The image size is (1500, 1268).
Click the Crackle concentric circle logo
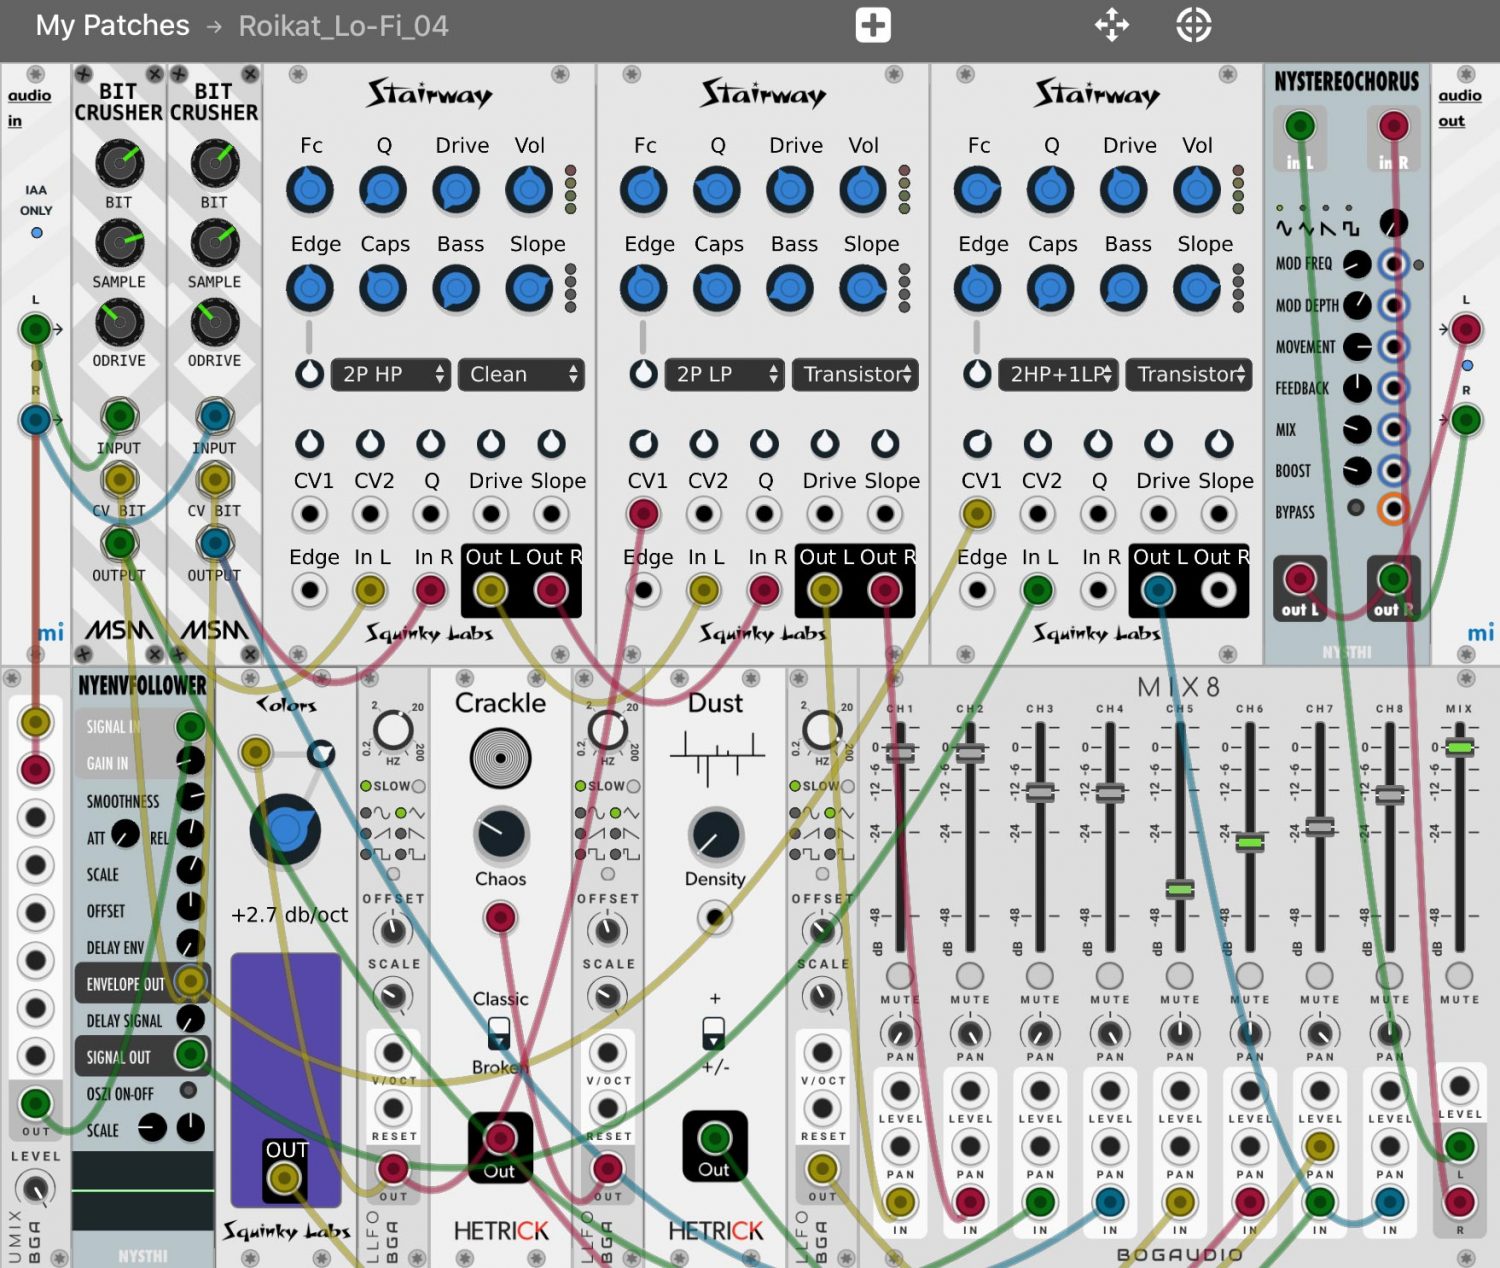[x=500, y=758]
